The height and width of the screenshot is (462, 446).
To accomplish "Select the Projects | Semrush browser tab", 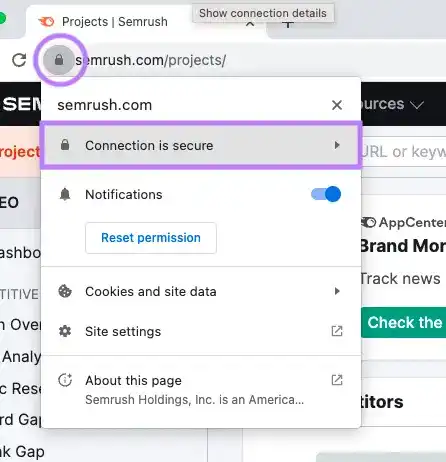I will (x=115, y=22).
